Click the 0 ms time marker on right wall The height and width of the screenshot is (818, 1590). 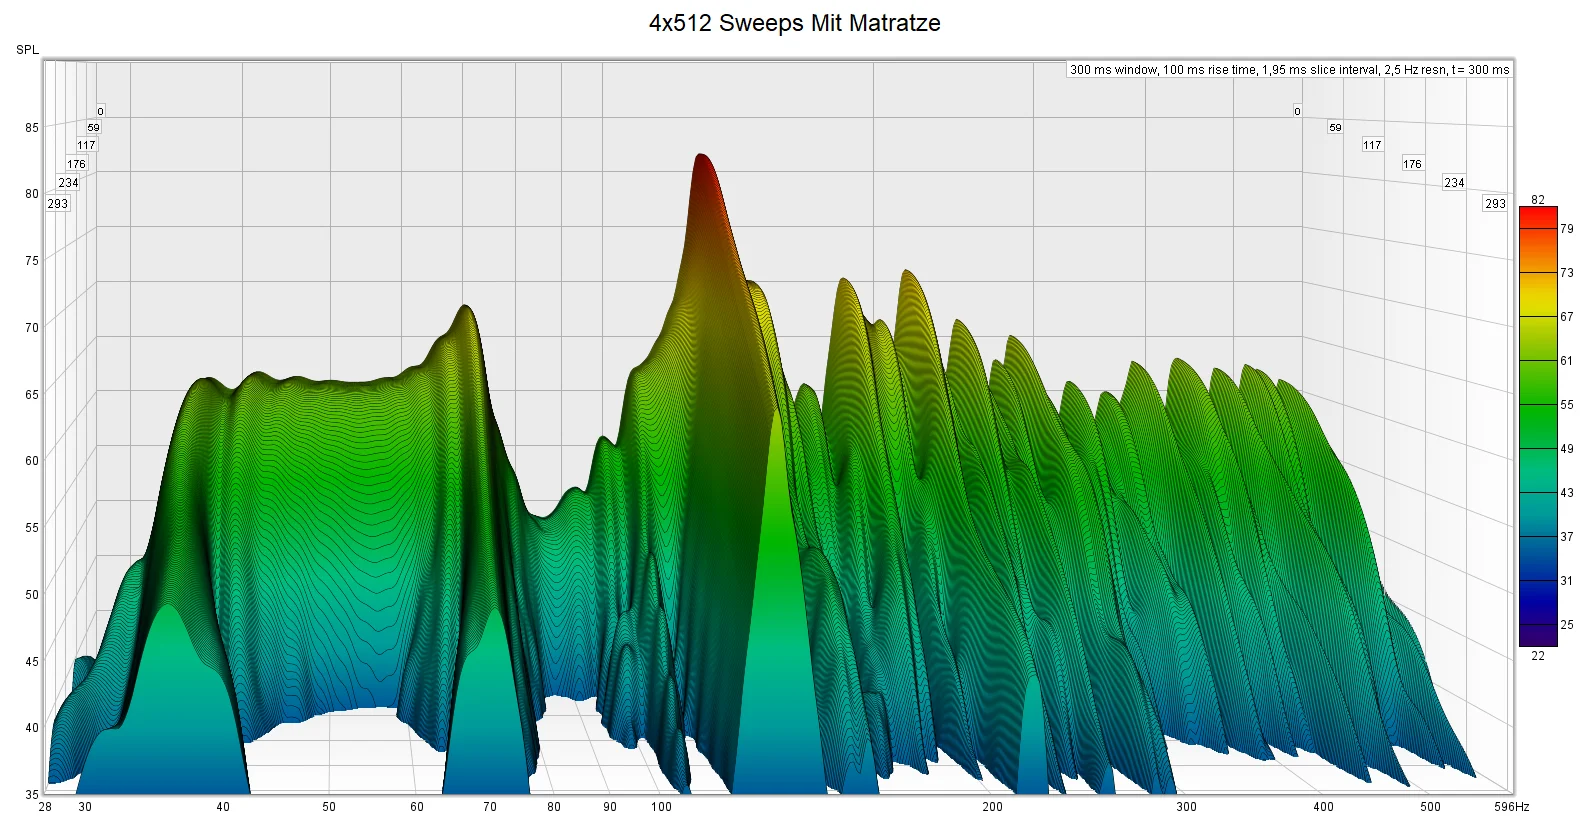[1297, 111]
